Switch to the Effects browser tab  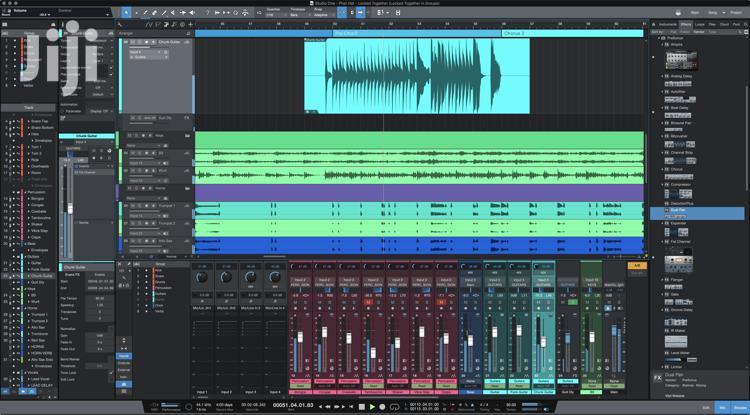click(686, 24)
